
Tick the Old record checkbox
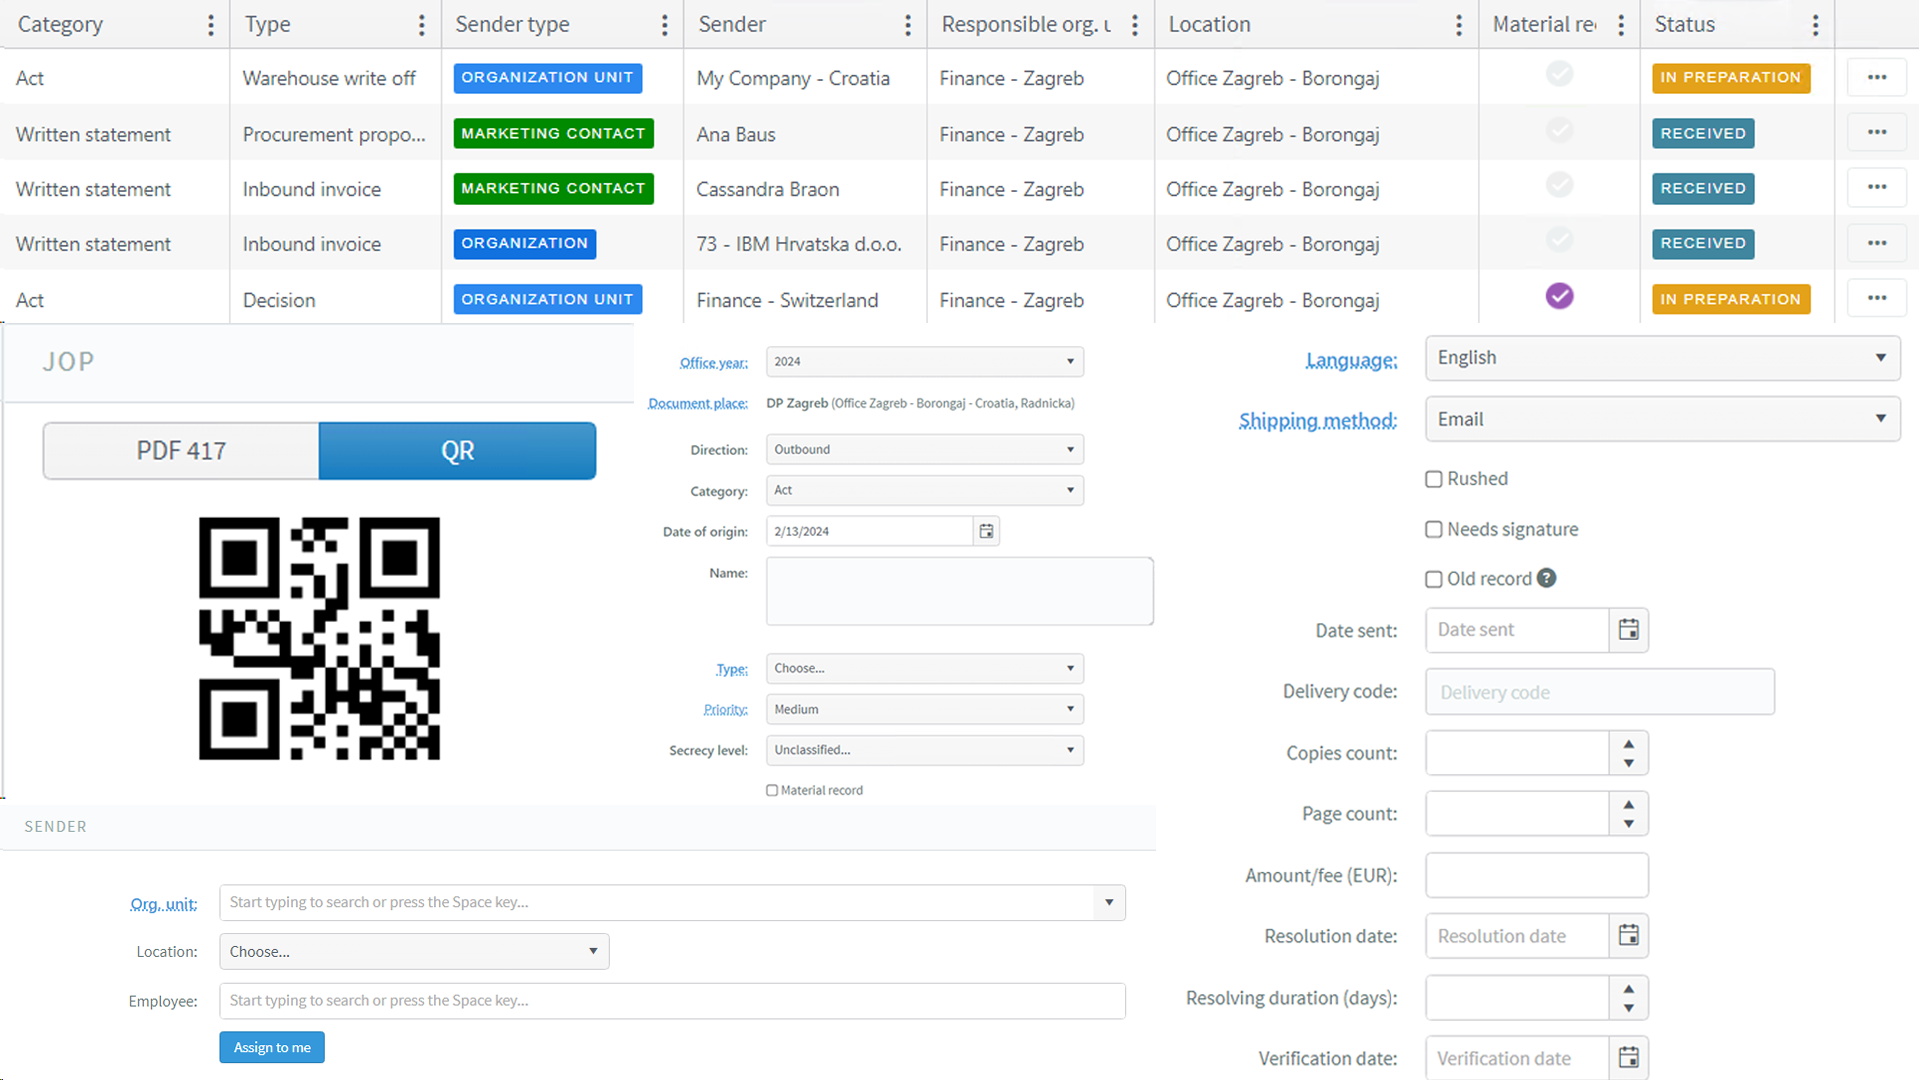coord(1434,579)
